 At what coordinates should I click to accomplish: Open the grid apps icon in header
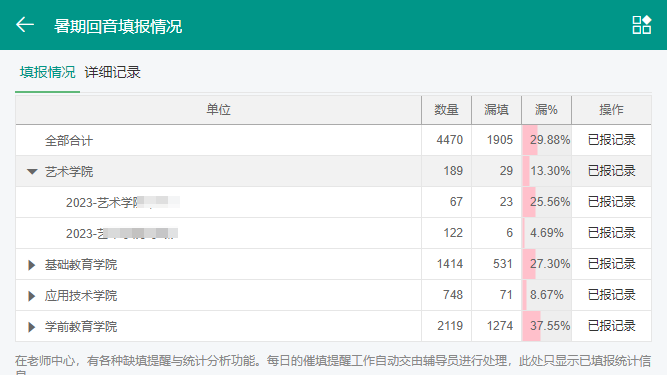click(641, 25)
